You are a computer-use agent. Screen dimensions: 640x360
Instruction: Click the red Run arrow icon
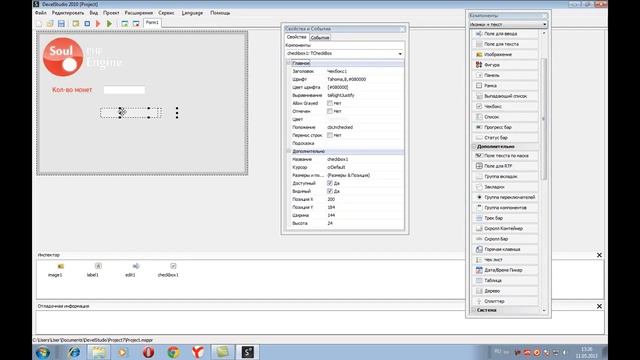click(98, 24)
